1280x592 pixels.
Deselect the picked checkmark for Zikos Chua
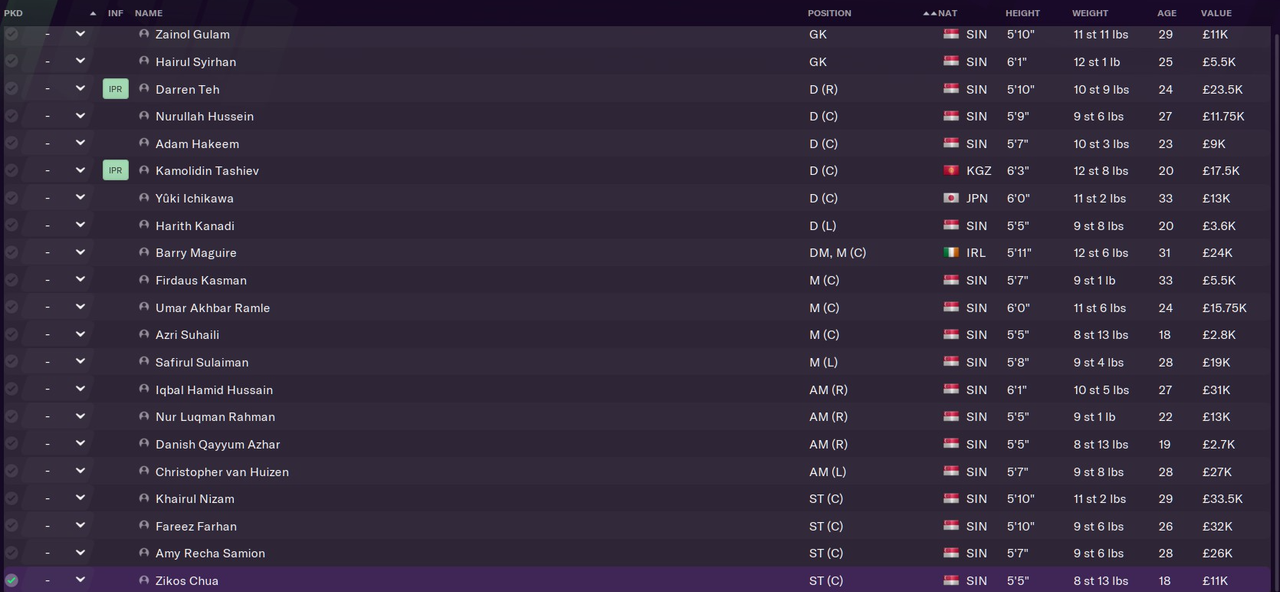[x=11, y=580]
